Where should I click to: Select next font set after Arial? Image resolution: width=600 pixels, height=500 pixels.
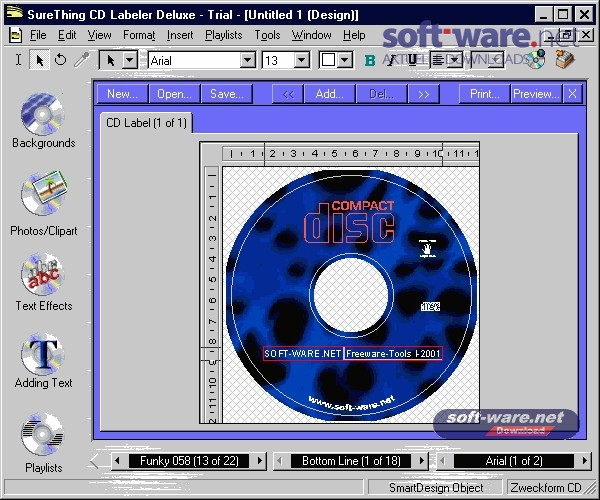585,461
